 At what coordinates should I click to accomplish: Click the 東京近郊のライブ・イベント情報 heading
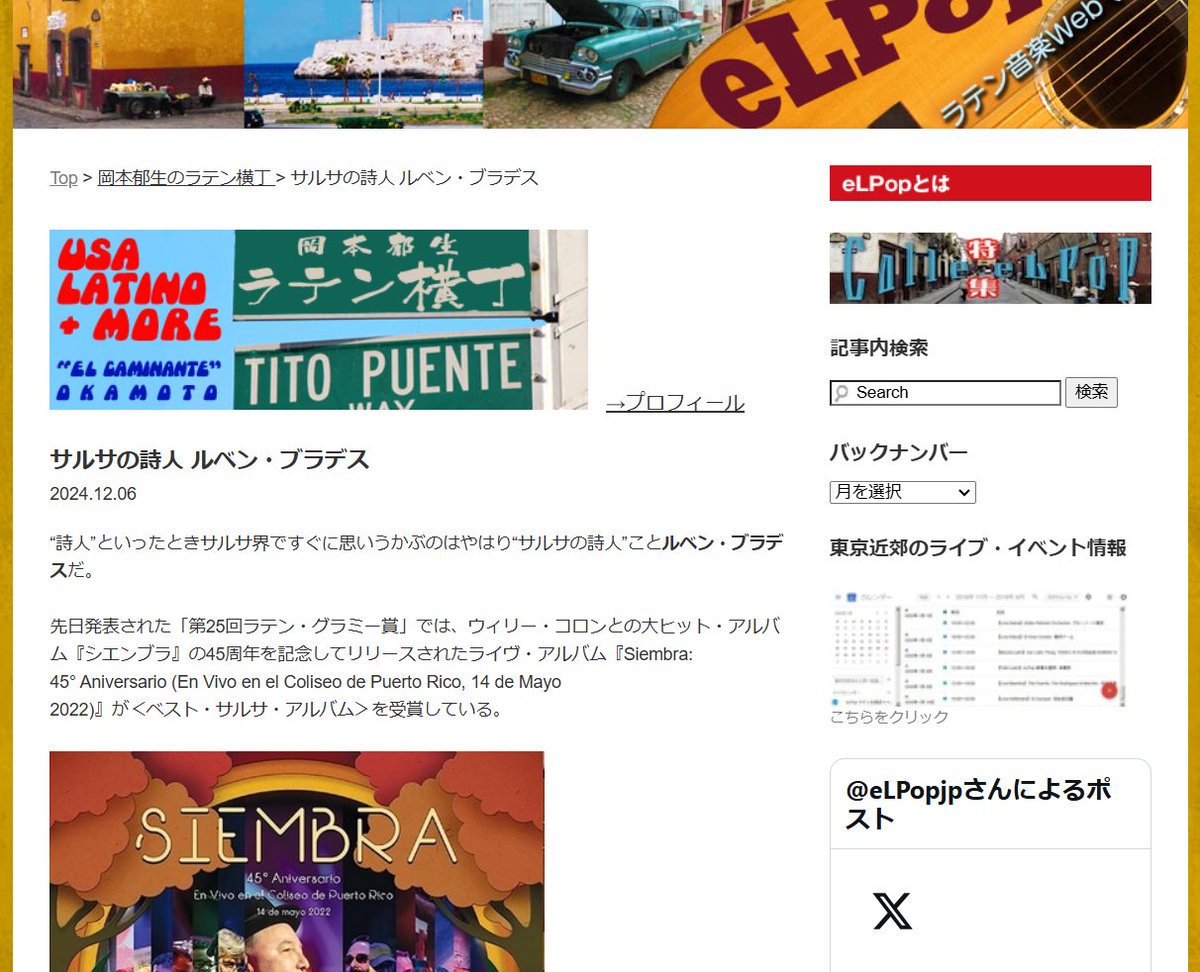(978, 548)
